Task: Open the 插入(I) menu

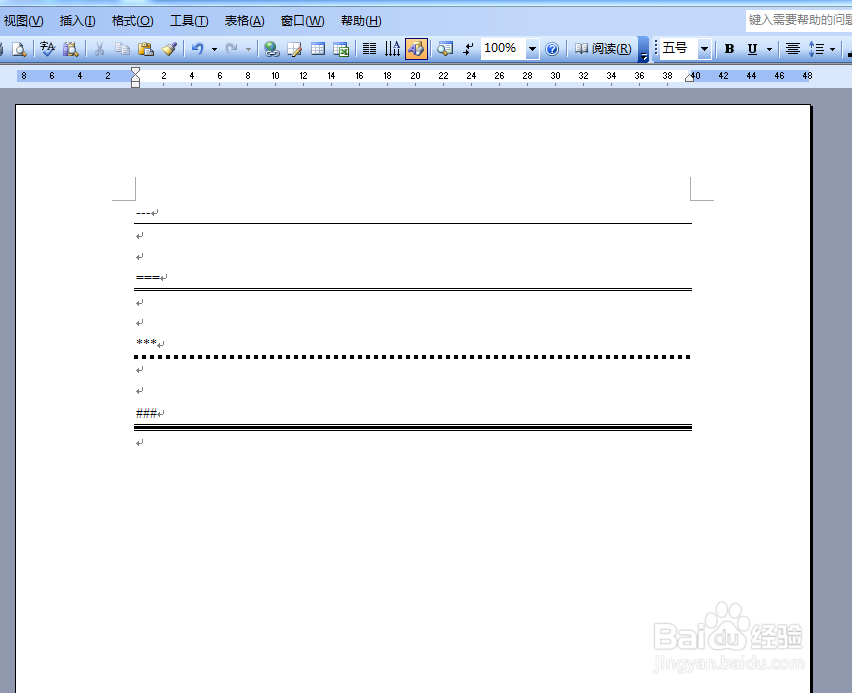Action: pos(78,21)
